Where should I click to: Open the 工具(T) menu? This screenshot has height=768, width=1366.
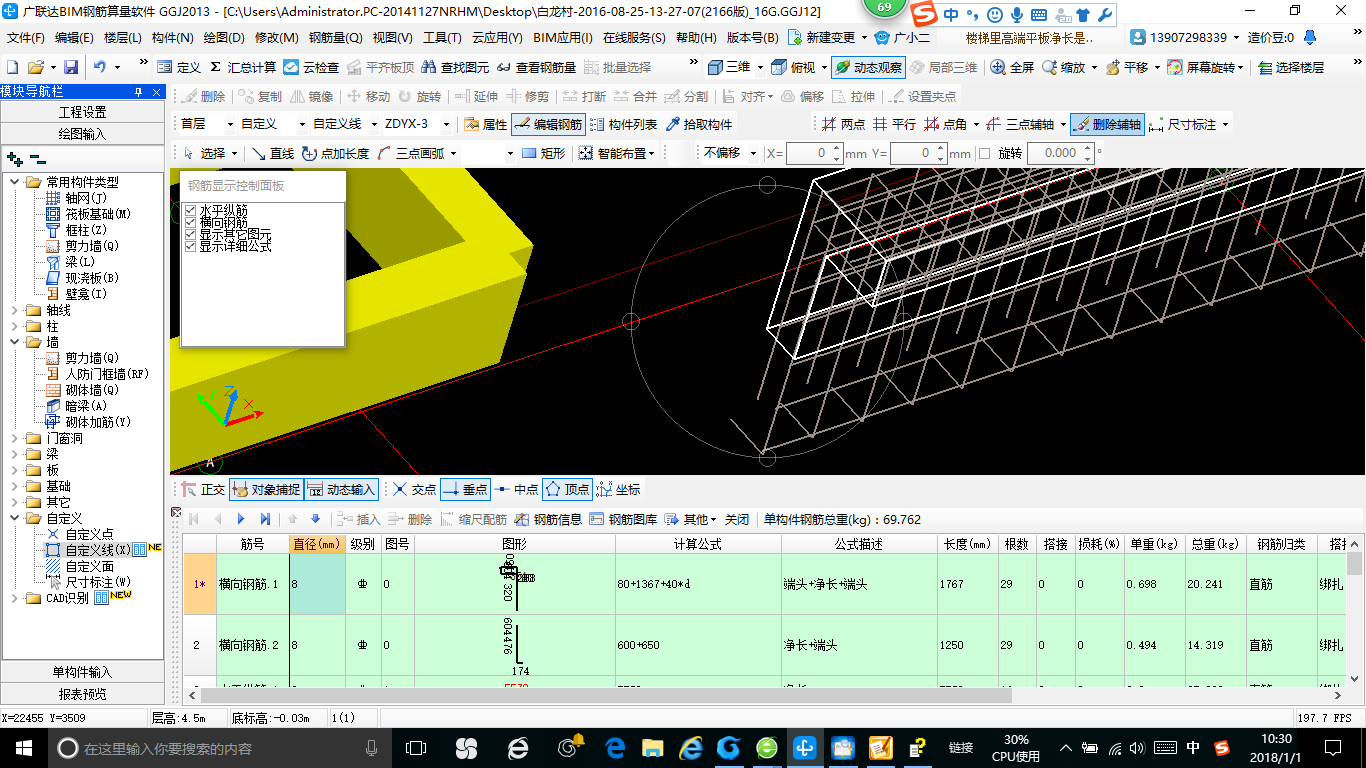442,38
